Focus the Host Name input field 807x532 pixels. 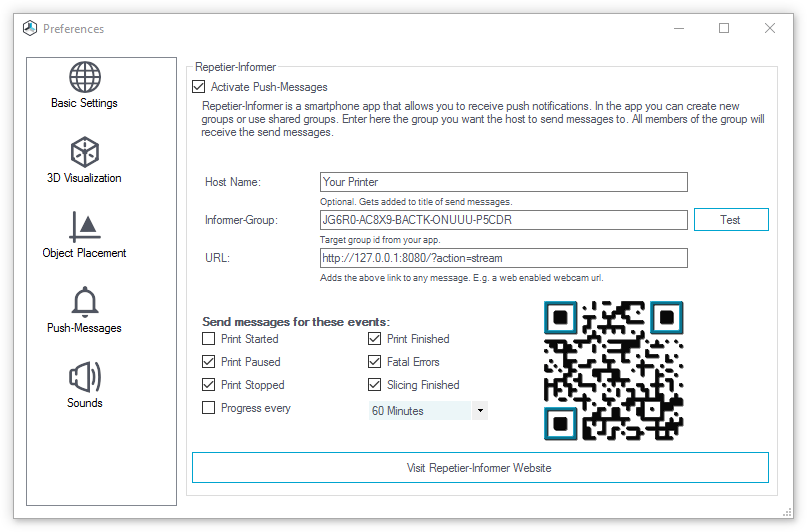(x=503, y=182)
